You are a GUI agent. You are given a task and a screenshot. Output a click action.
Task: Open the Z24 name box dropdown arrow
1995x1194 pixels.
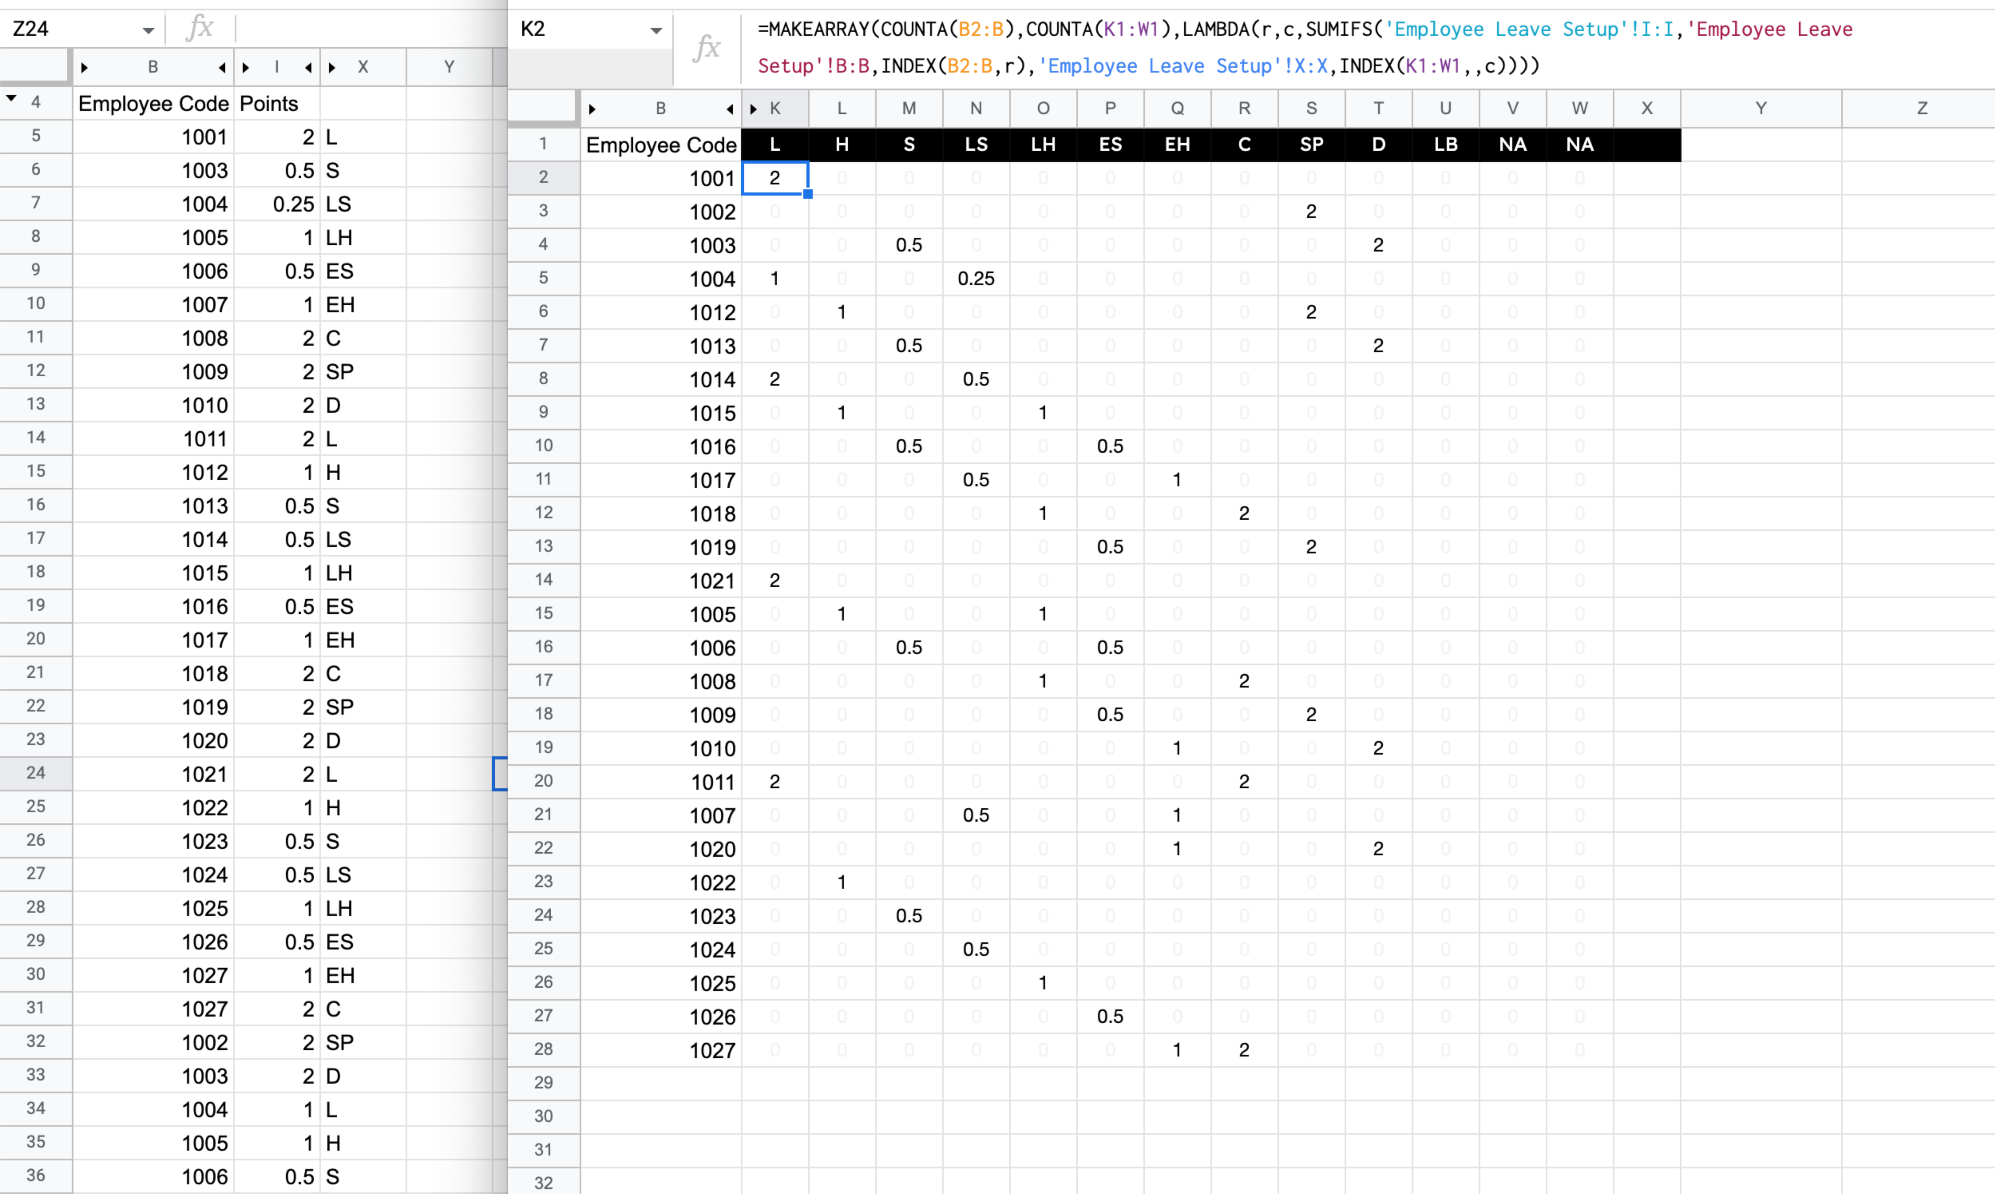click(x=148, y=30)
